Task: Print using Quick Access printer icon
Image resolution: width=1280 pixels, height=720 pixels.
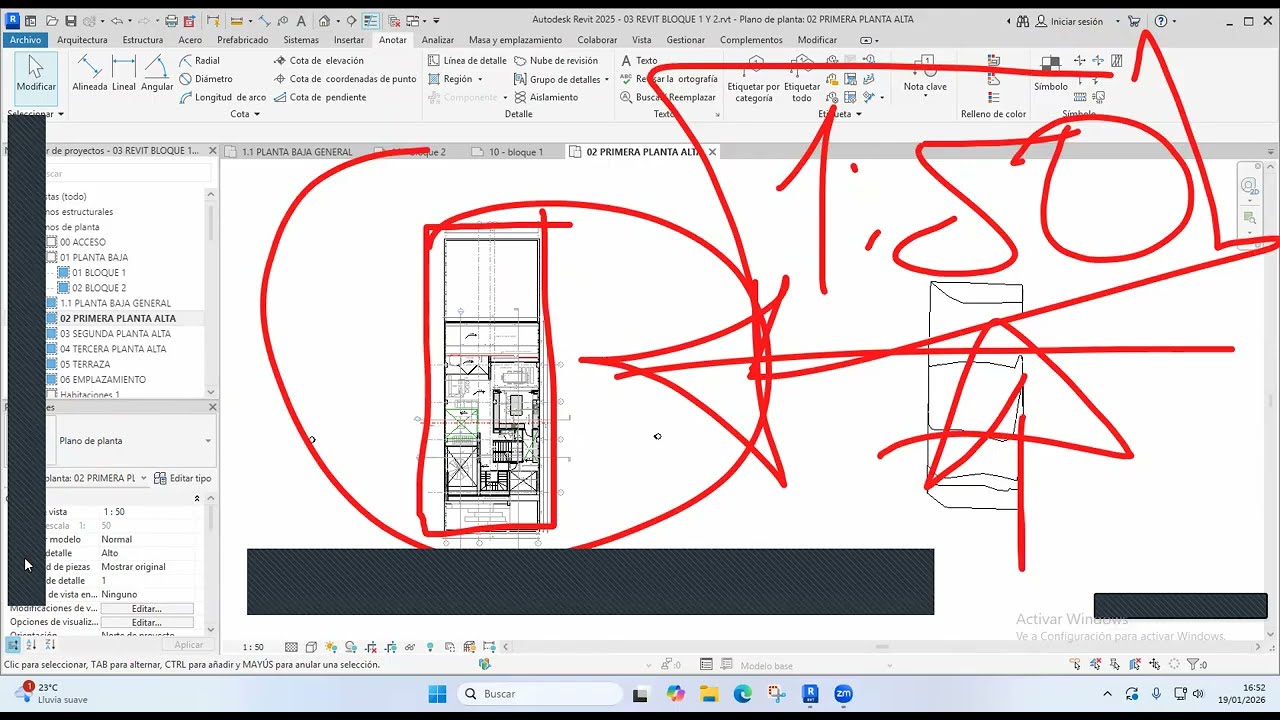Action: pos(171,21)
